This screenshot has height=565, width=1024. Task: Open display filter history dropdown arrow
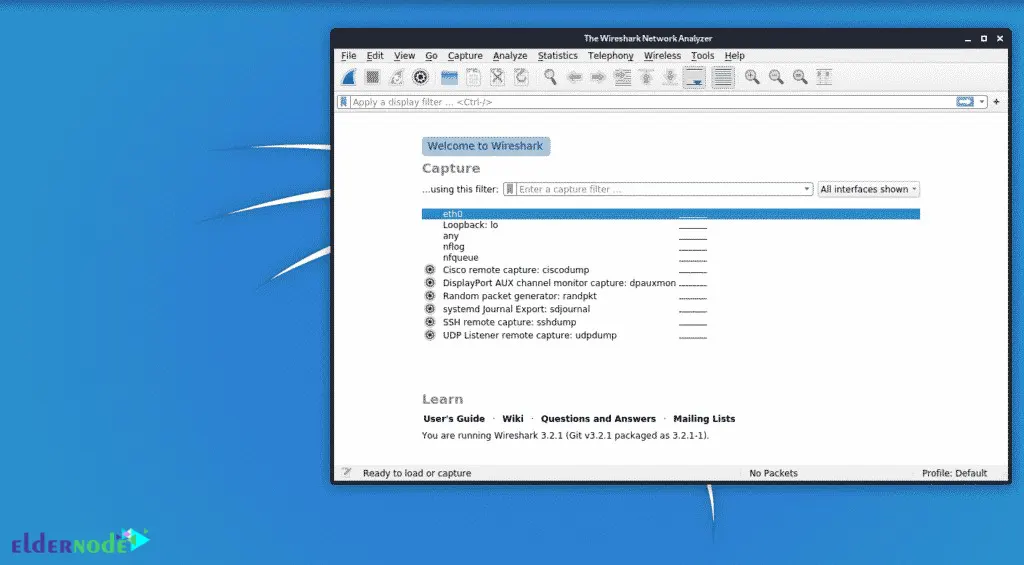pos(982,102)
